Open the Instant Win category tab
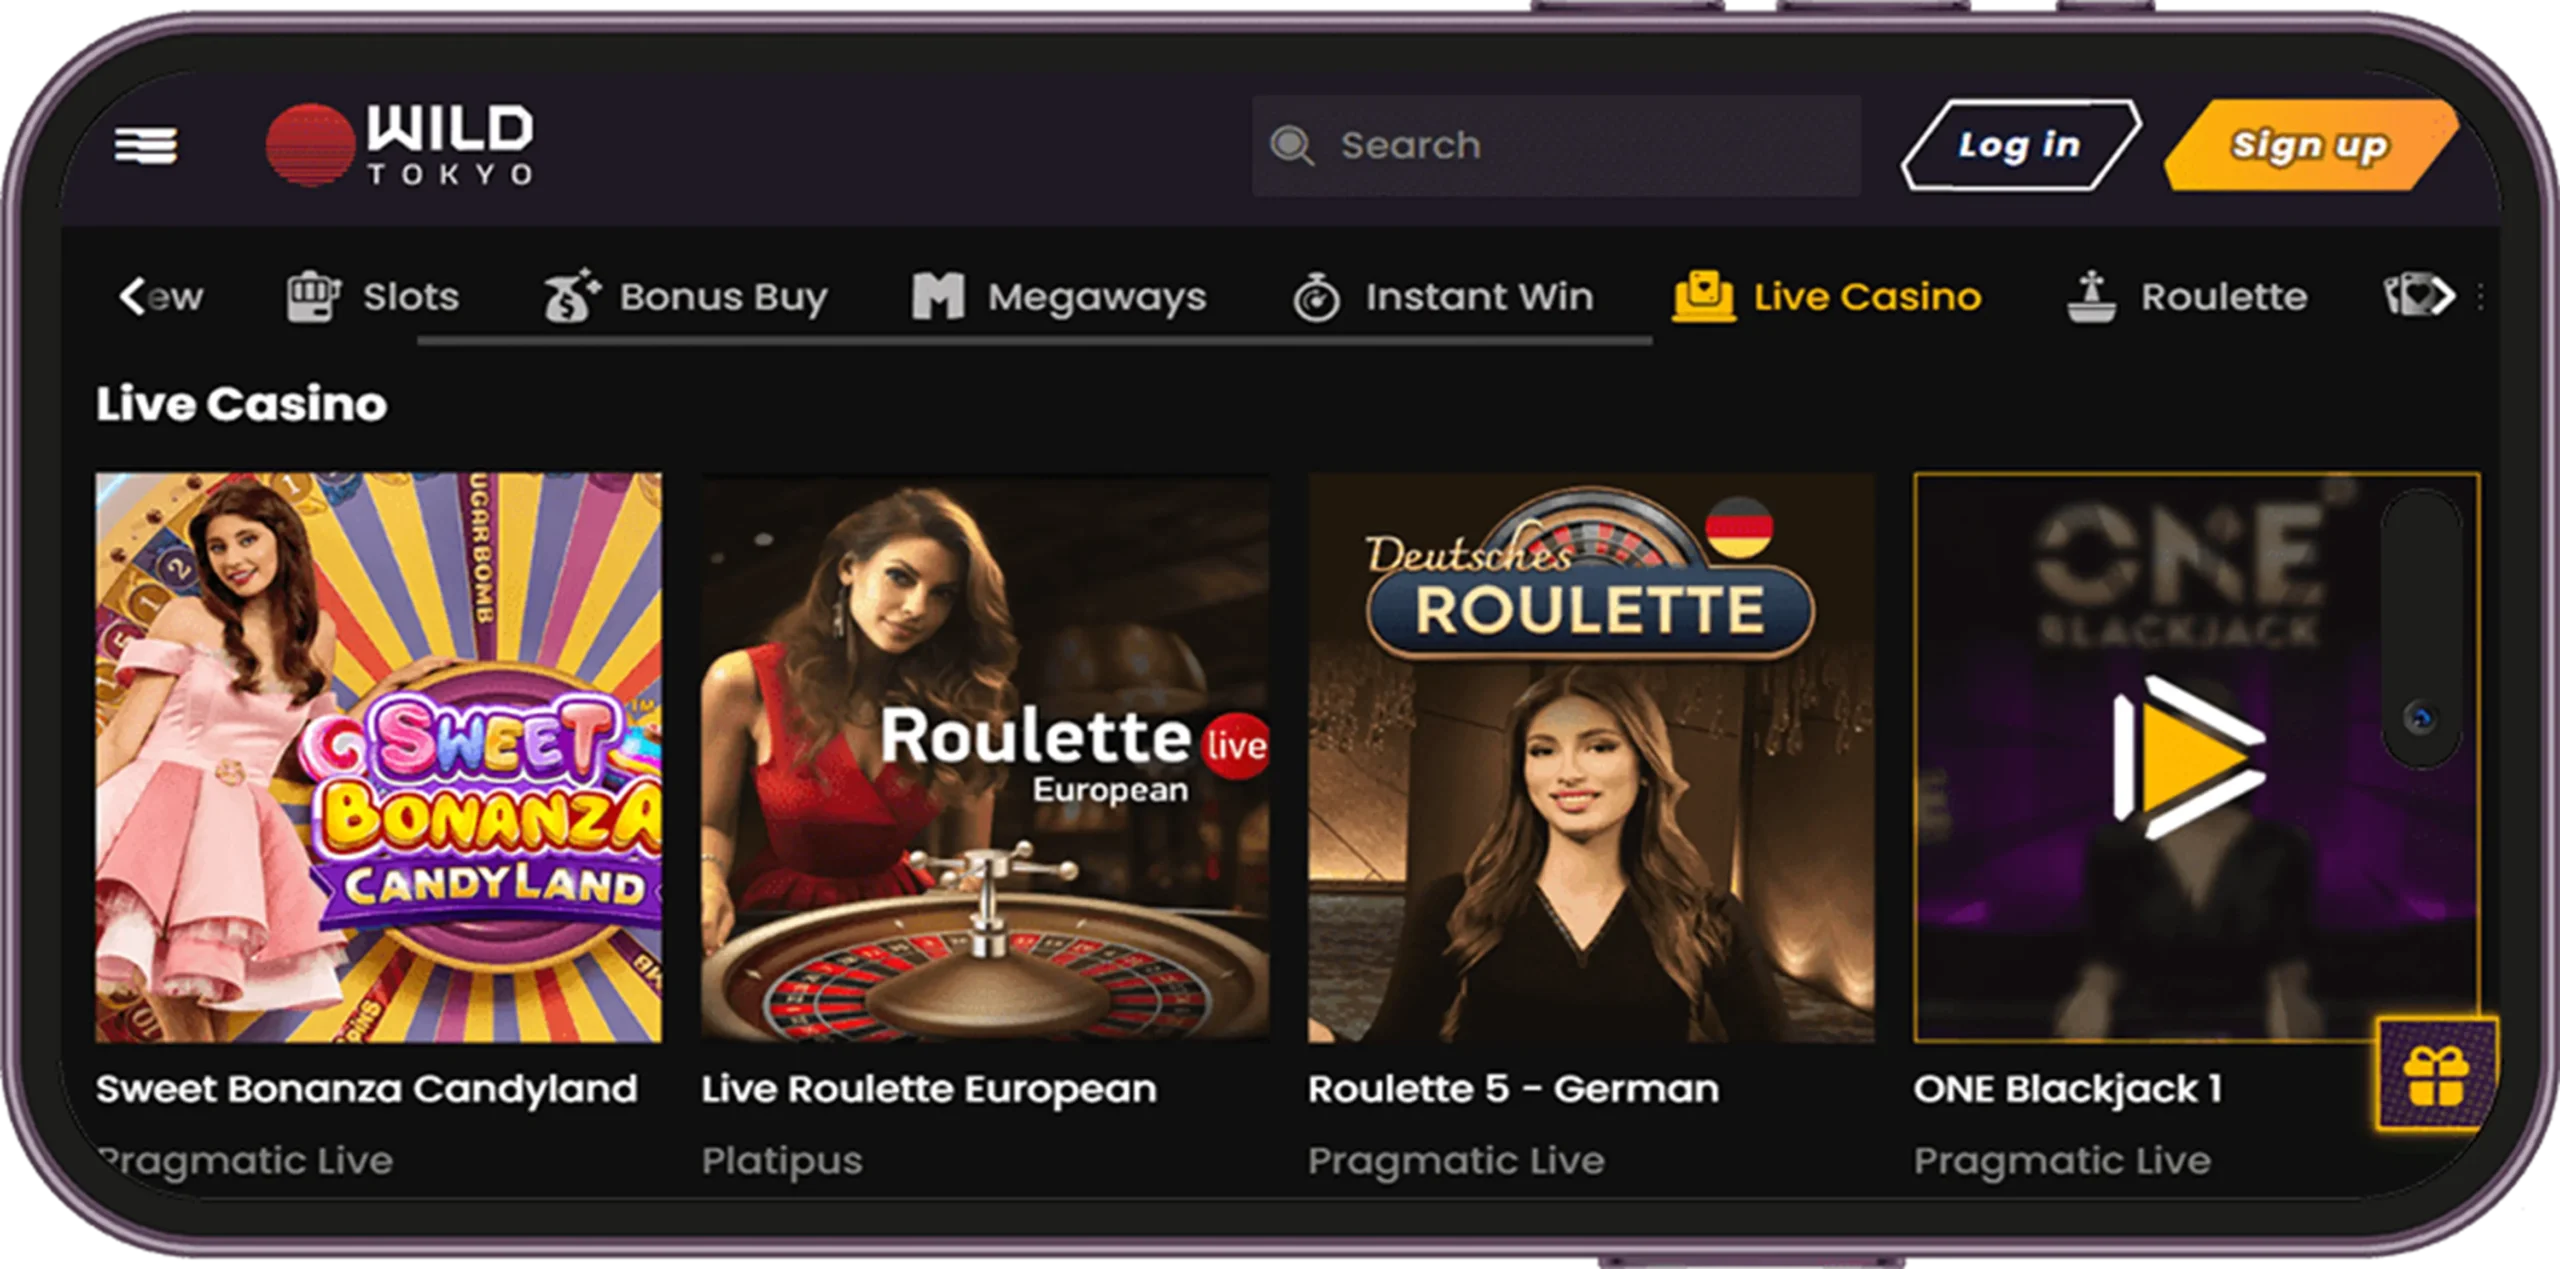Screen dimensions: 2560x1269 pos(1443,296)
